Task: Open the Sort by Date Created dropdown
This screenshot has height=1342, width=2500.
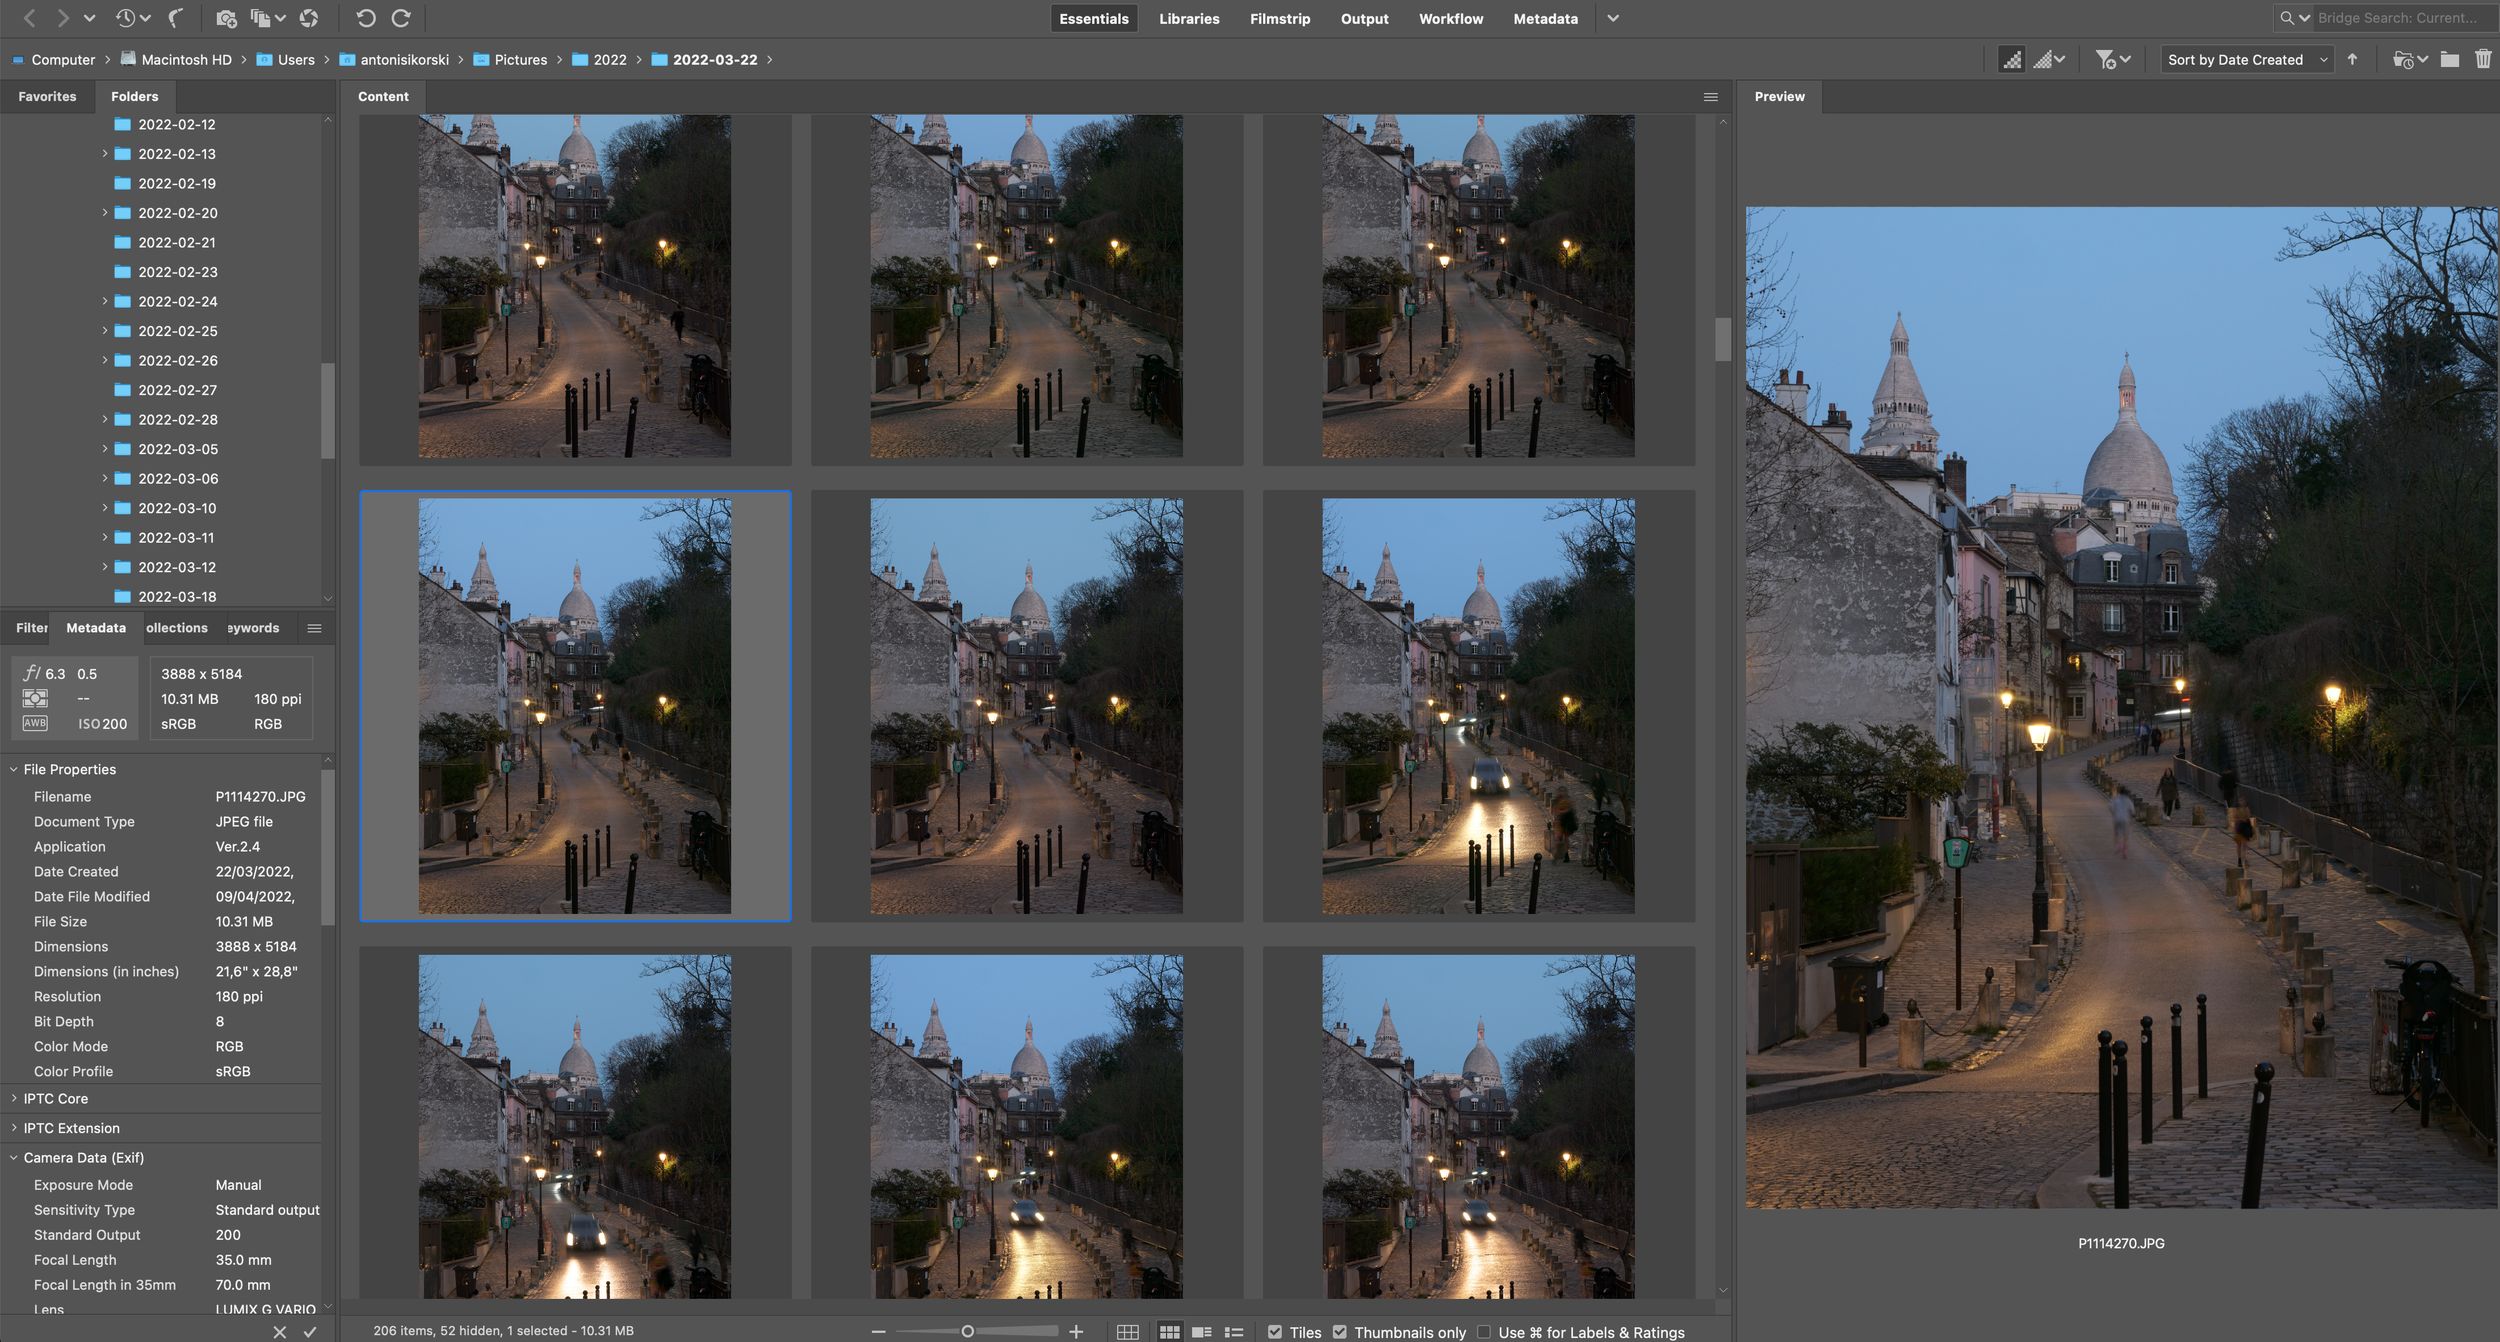Action: pos(2246,60)
